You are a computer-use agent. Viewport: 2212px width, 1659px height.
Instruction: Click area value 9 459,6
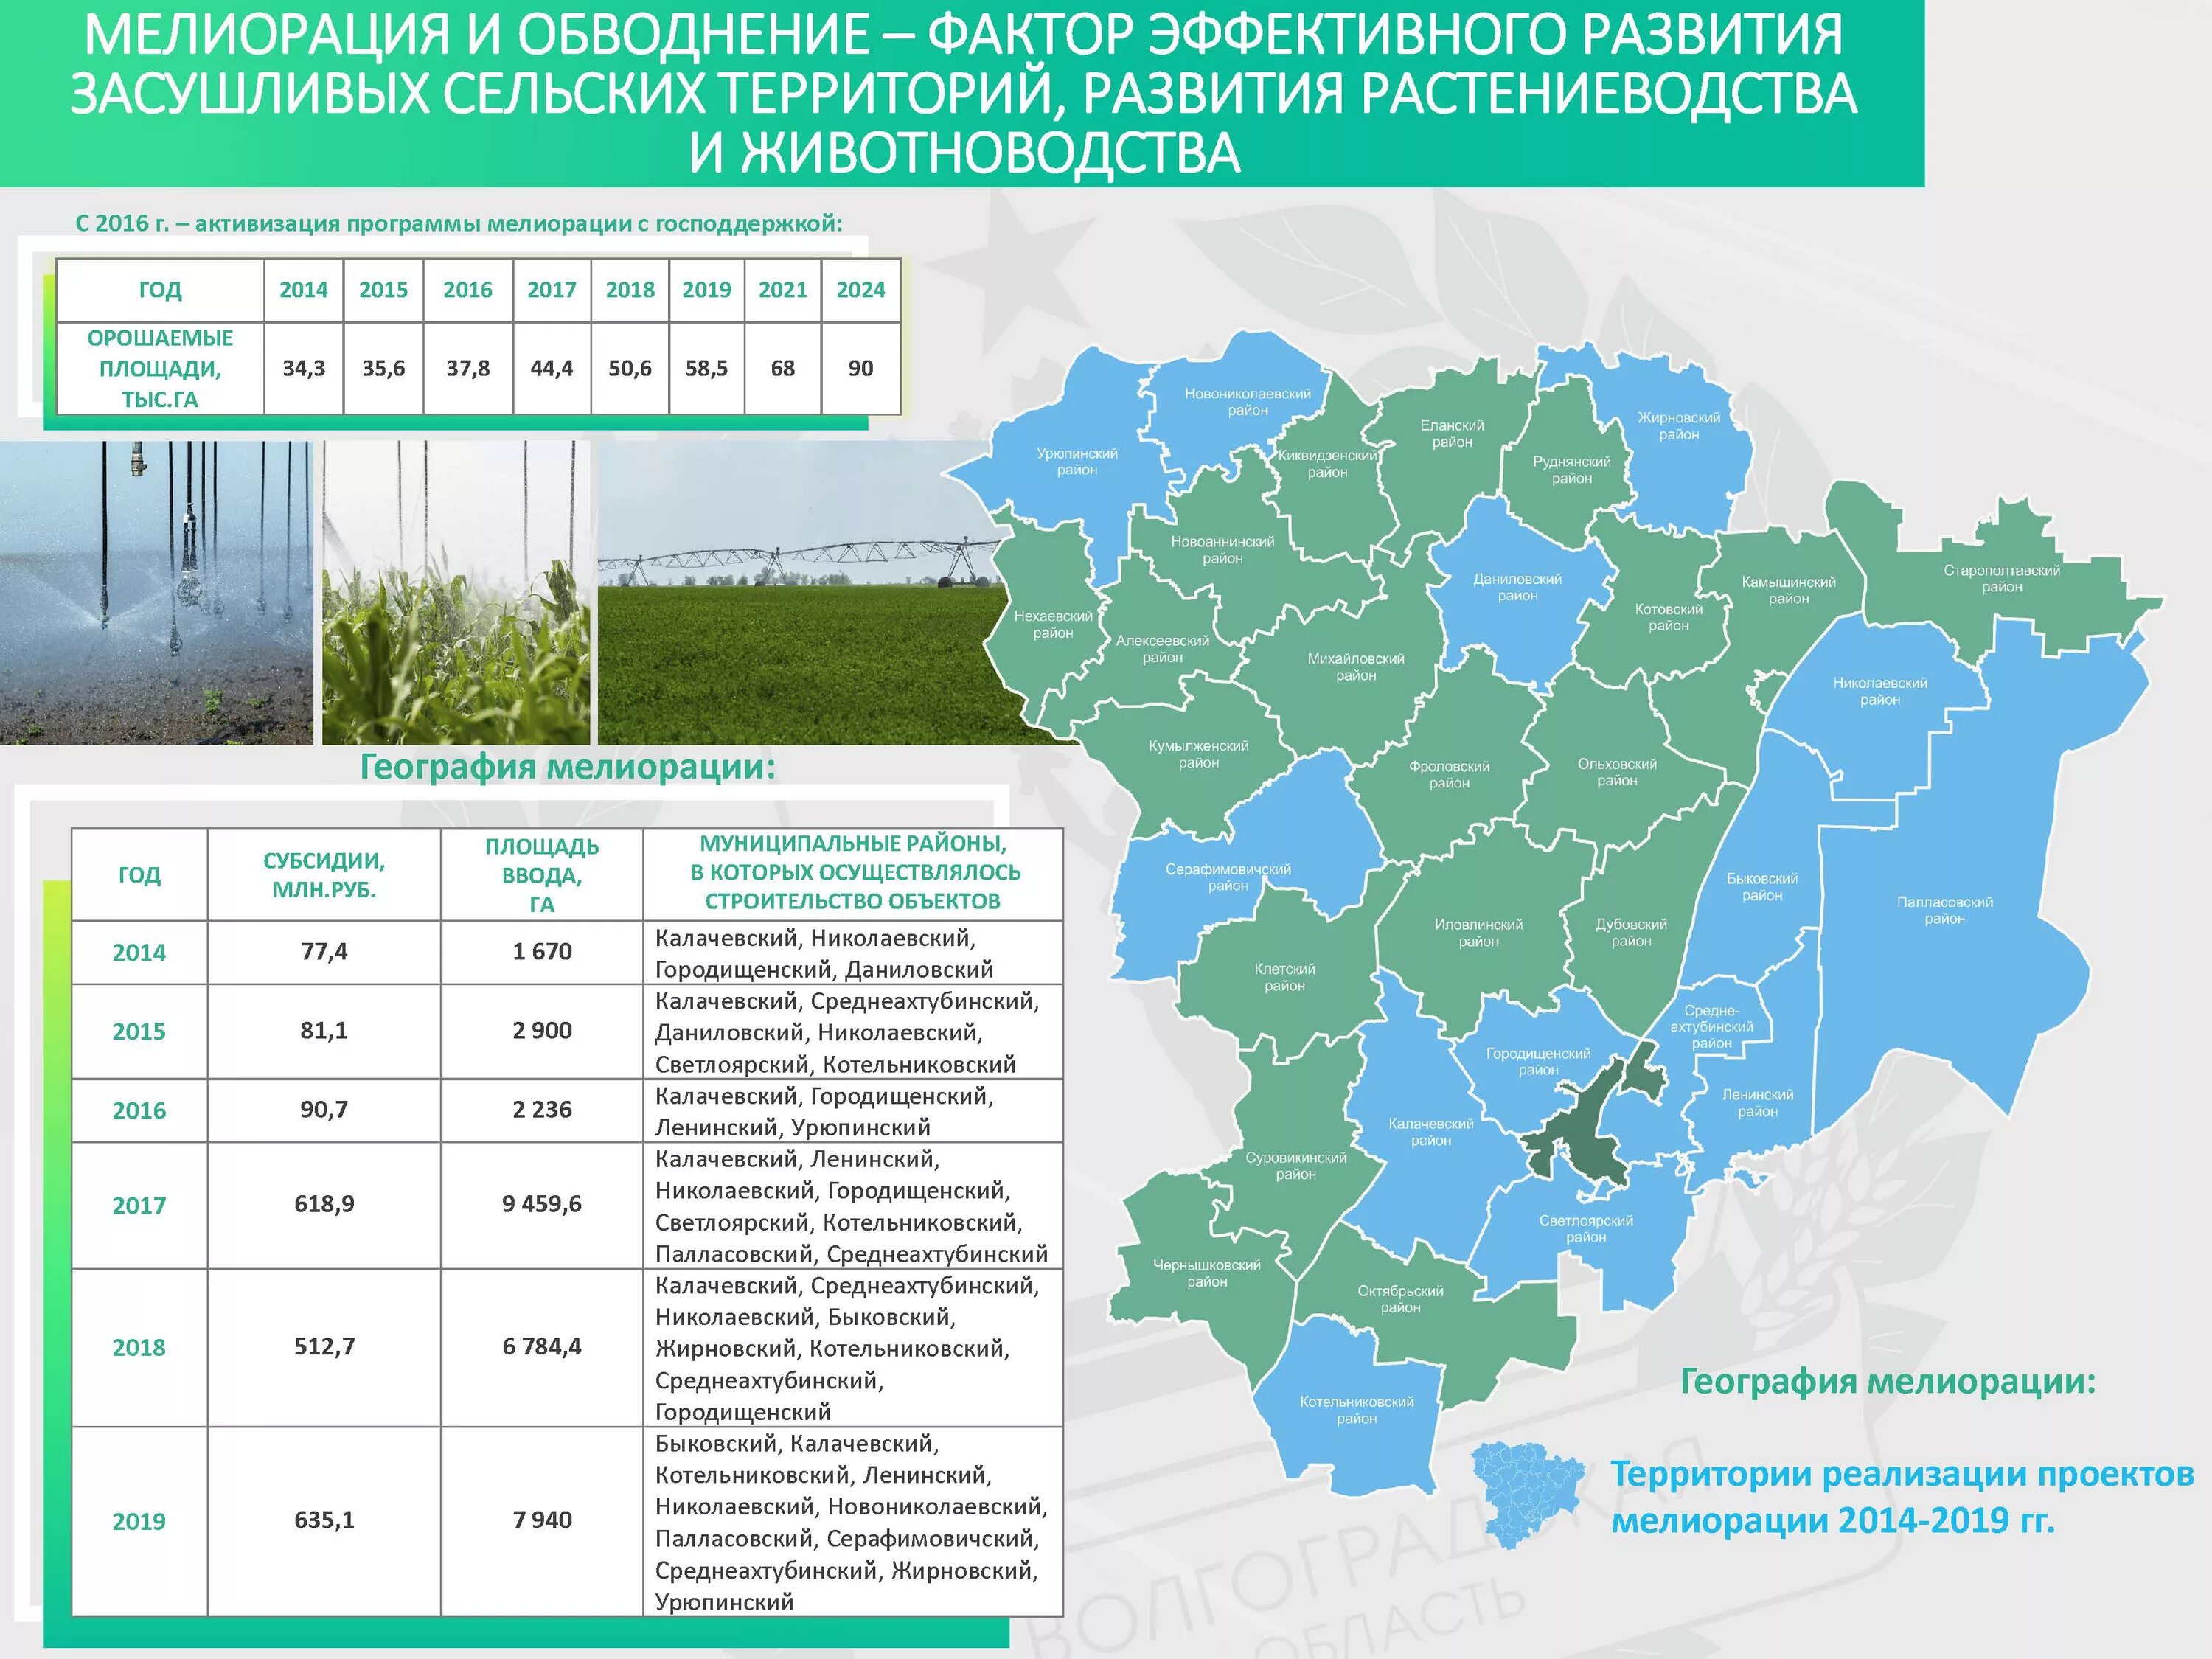[x=542, y=1204]
